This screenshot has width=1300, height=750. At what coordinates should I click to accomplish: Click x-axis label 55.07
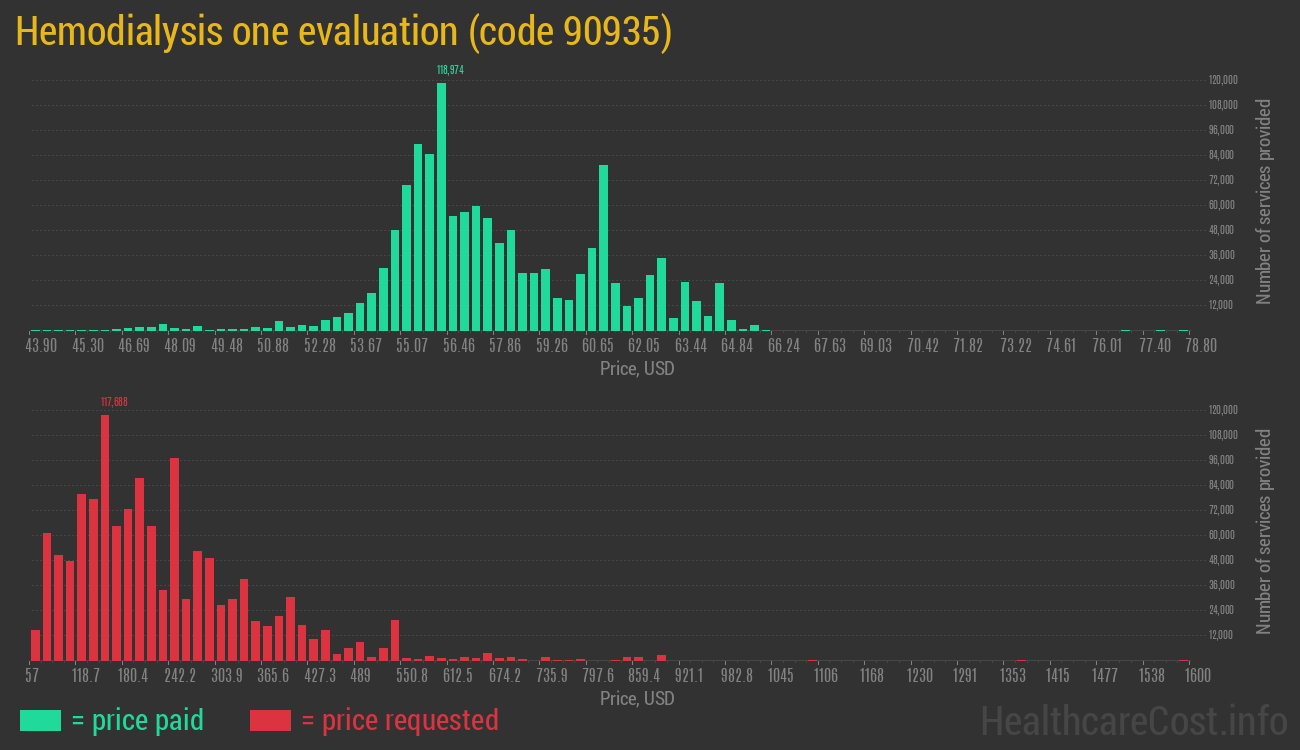(412, 346)
